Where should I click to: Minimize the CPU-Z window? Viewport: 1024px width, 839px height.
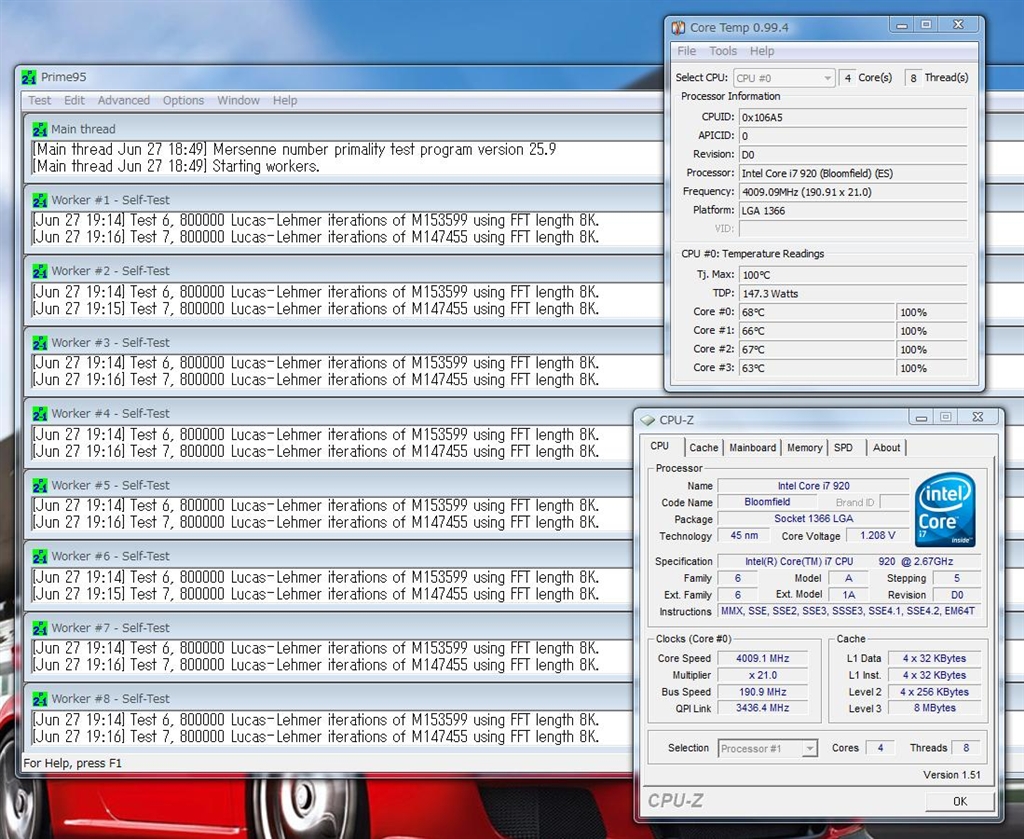(921, 417)
